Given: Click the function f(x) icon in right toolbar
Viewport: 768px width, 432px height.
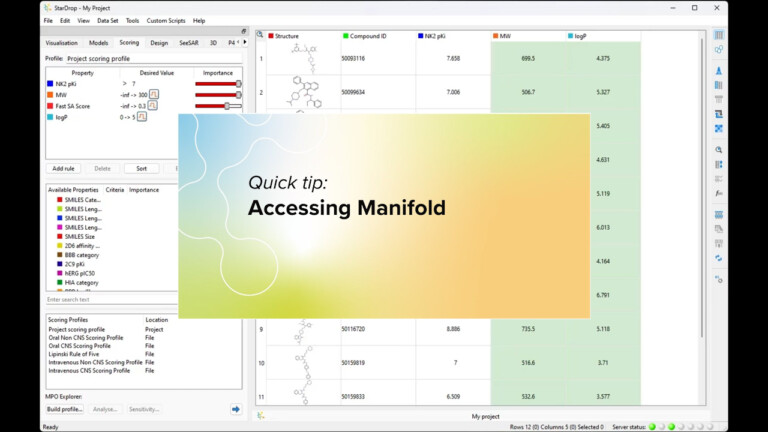Looking at the screenshot, I should coord(719,191).
